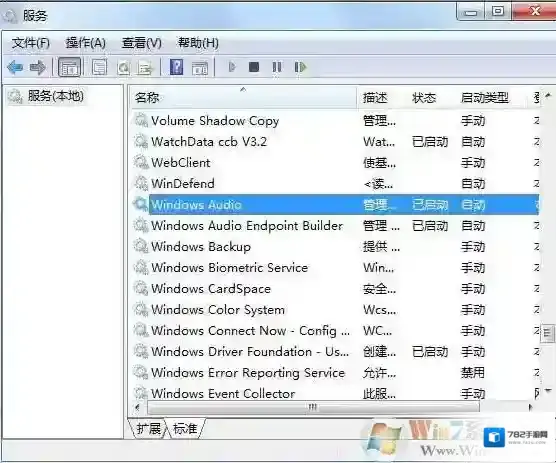The image size is (556, 463).
Task: Click the export list toolbar icon
Action: (x=145, y=67)
